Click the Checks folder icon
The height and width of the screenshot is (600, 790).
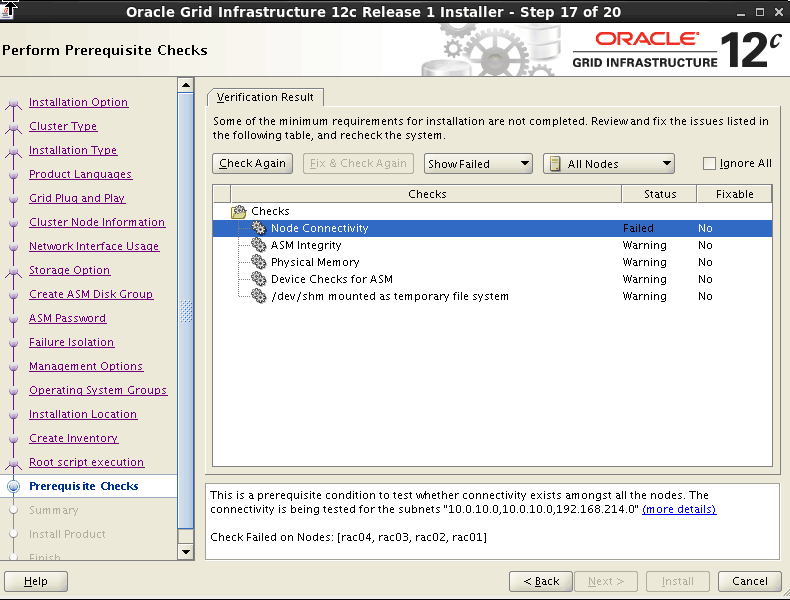pyautogui.click(x=238, y=212)
